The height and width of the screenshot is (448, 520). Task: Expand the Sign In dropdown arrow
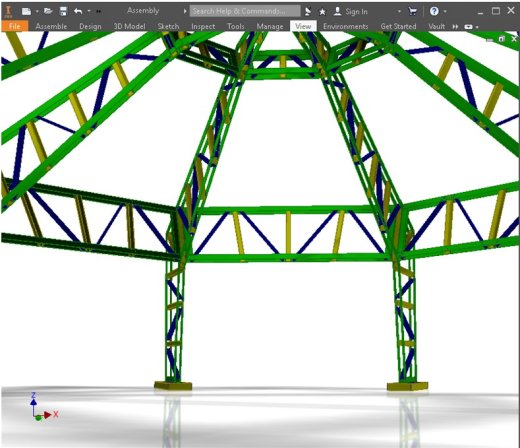tap(399, 11)
